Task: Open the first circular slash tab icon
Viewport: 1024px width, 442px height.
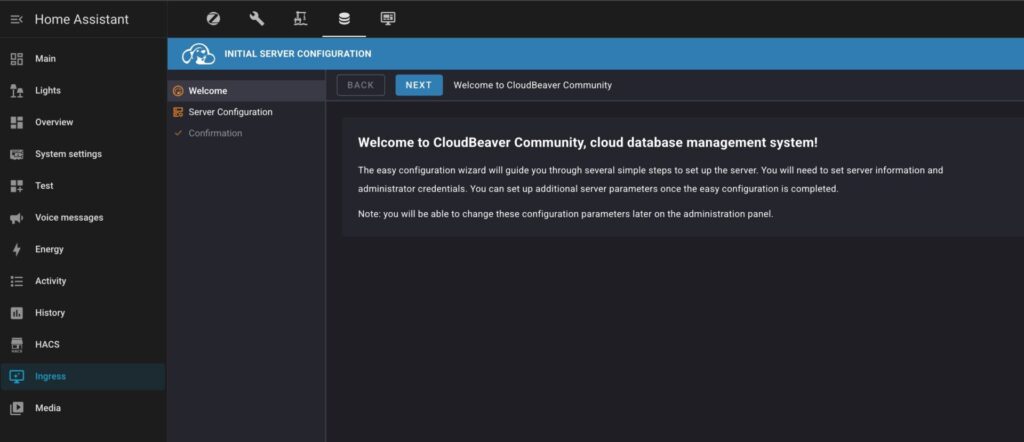Action: [x=213, y=18]
